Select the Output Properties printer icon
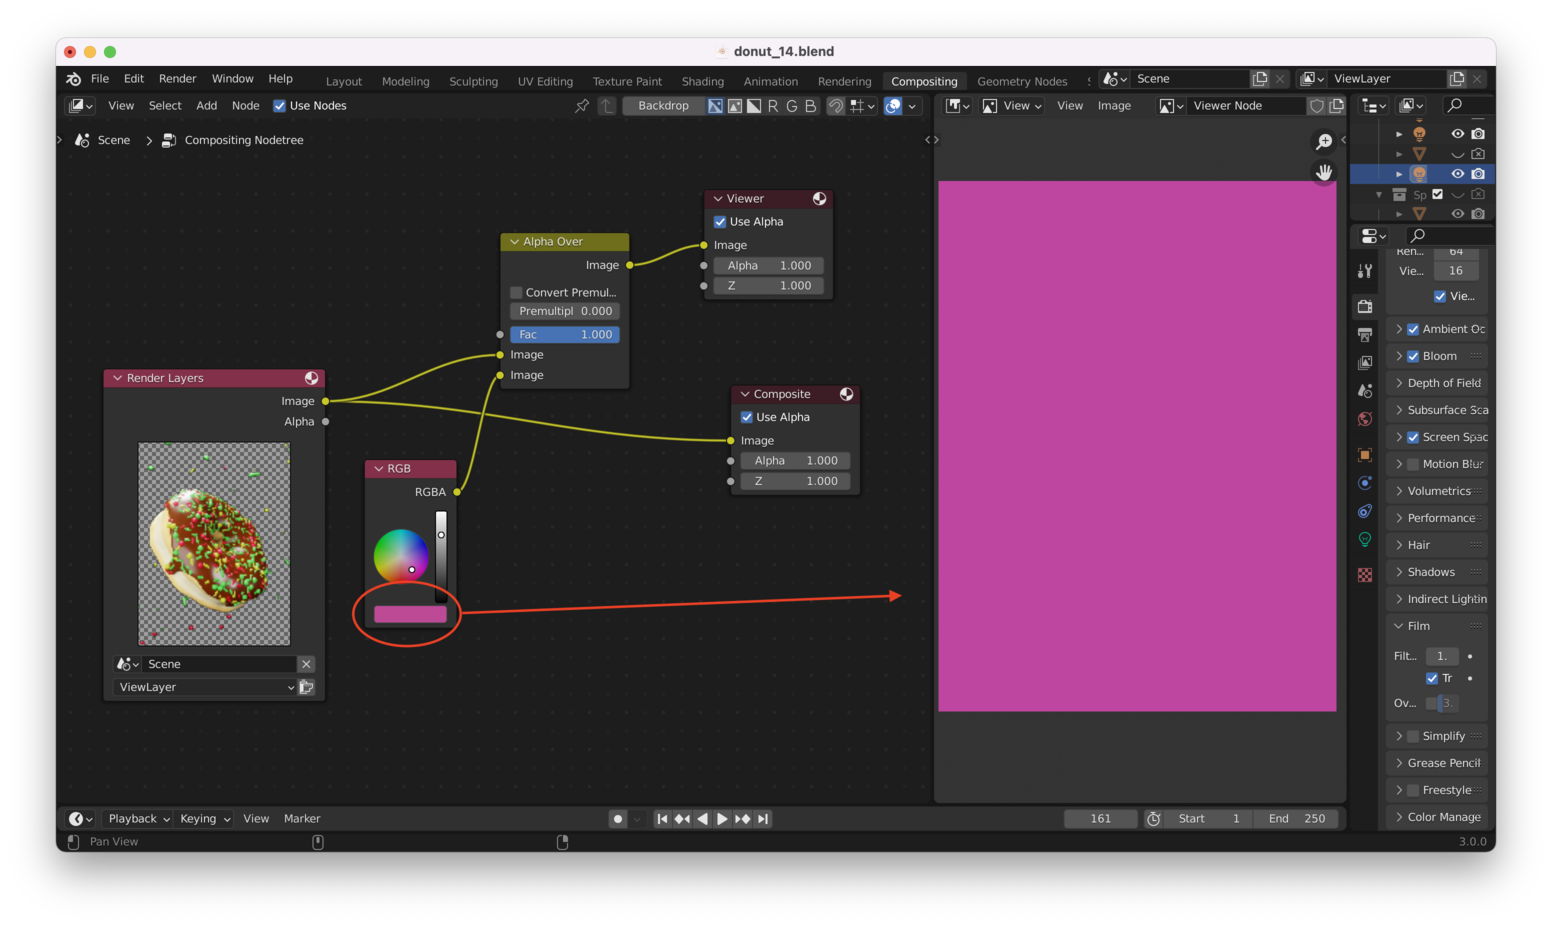 tap(1364, 334)
